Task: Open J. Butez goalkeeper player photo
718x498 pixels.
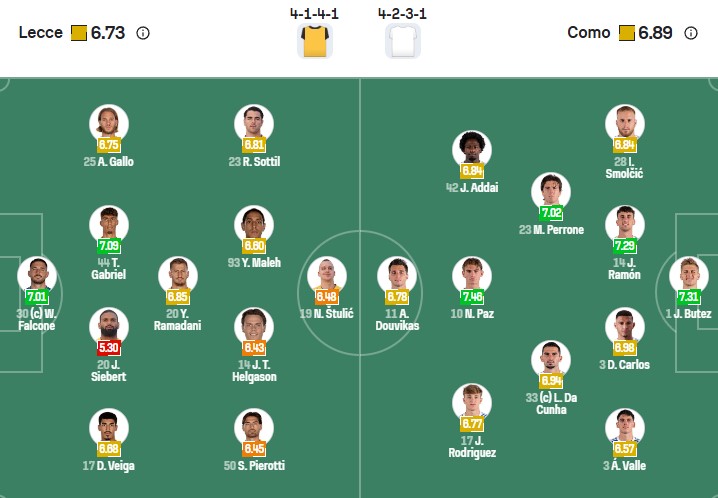Action: tap(688, 274)
